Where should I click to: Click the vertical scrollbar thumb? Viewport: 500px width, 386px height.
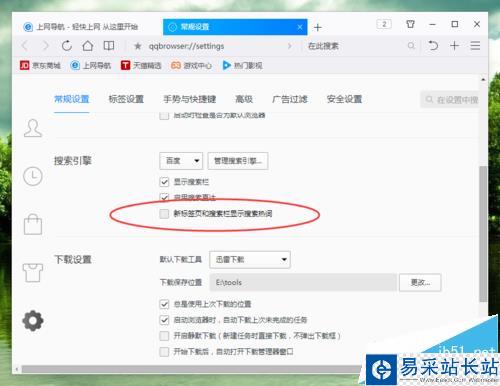[x=483, y=233]
